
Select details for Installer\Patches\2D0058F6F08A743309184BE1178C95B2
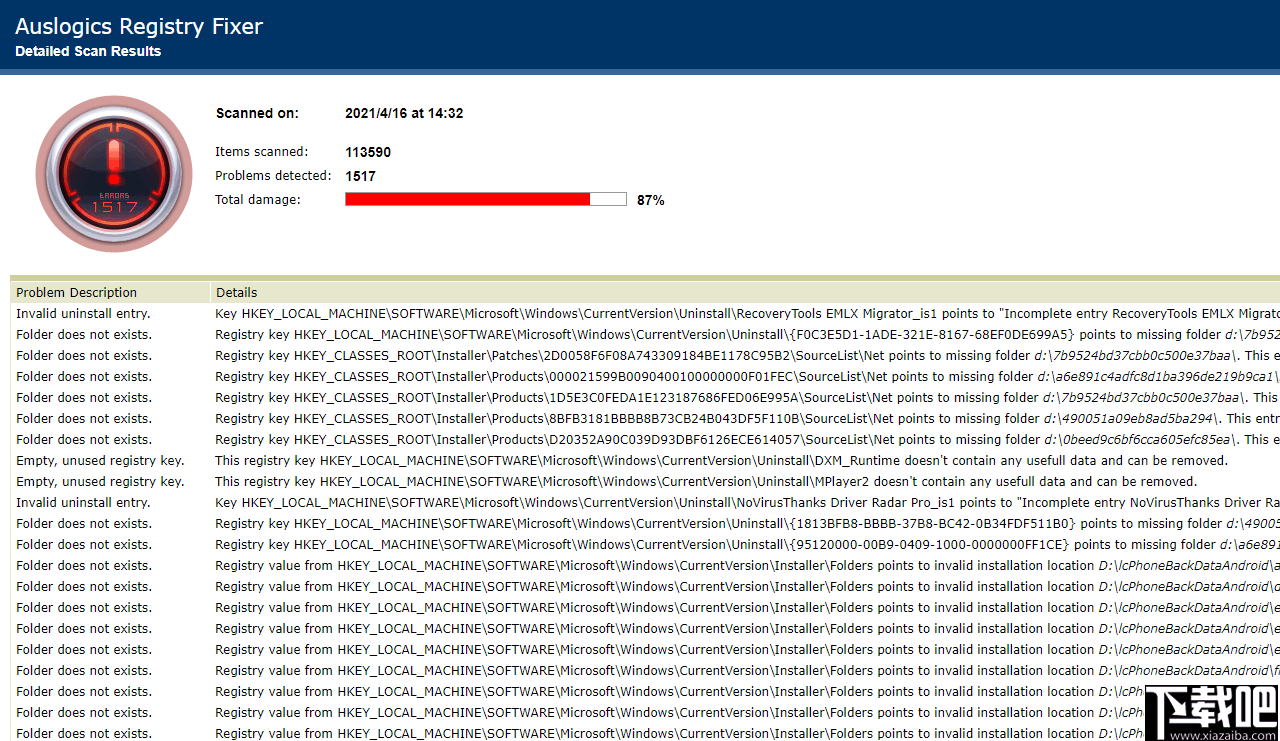point(747,356)
